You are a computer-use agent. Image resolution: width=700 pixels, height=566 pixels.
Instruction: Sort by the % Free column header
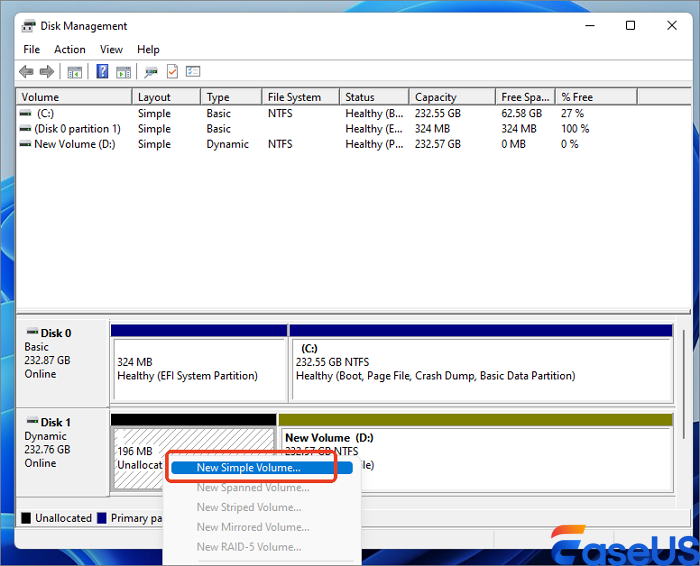[x=596, y=97]
